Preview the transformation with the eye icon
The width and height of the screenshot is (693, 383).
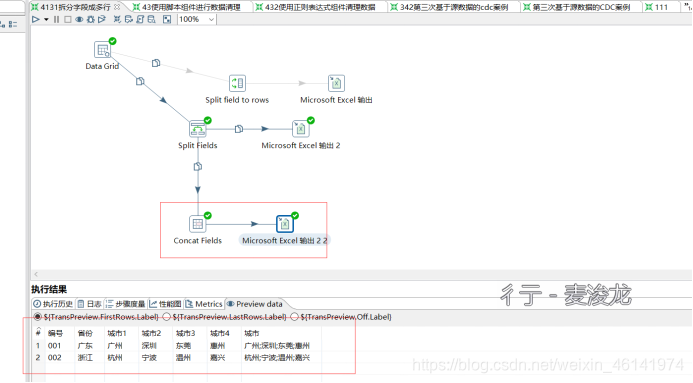pyautogui.click(x=79, y=19)
